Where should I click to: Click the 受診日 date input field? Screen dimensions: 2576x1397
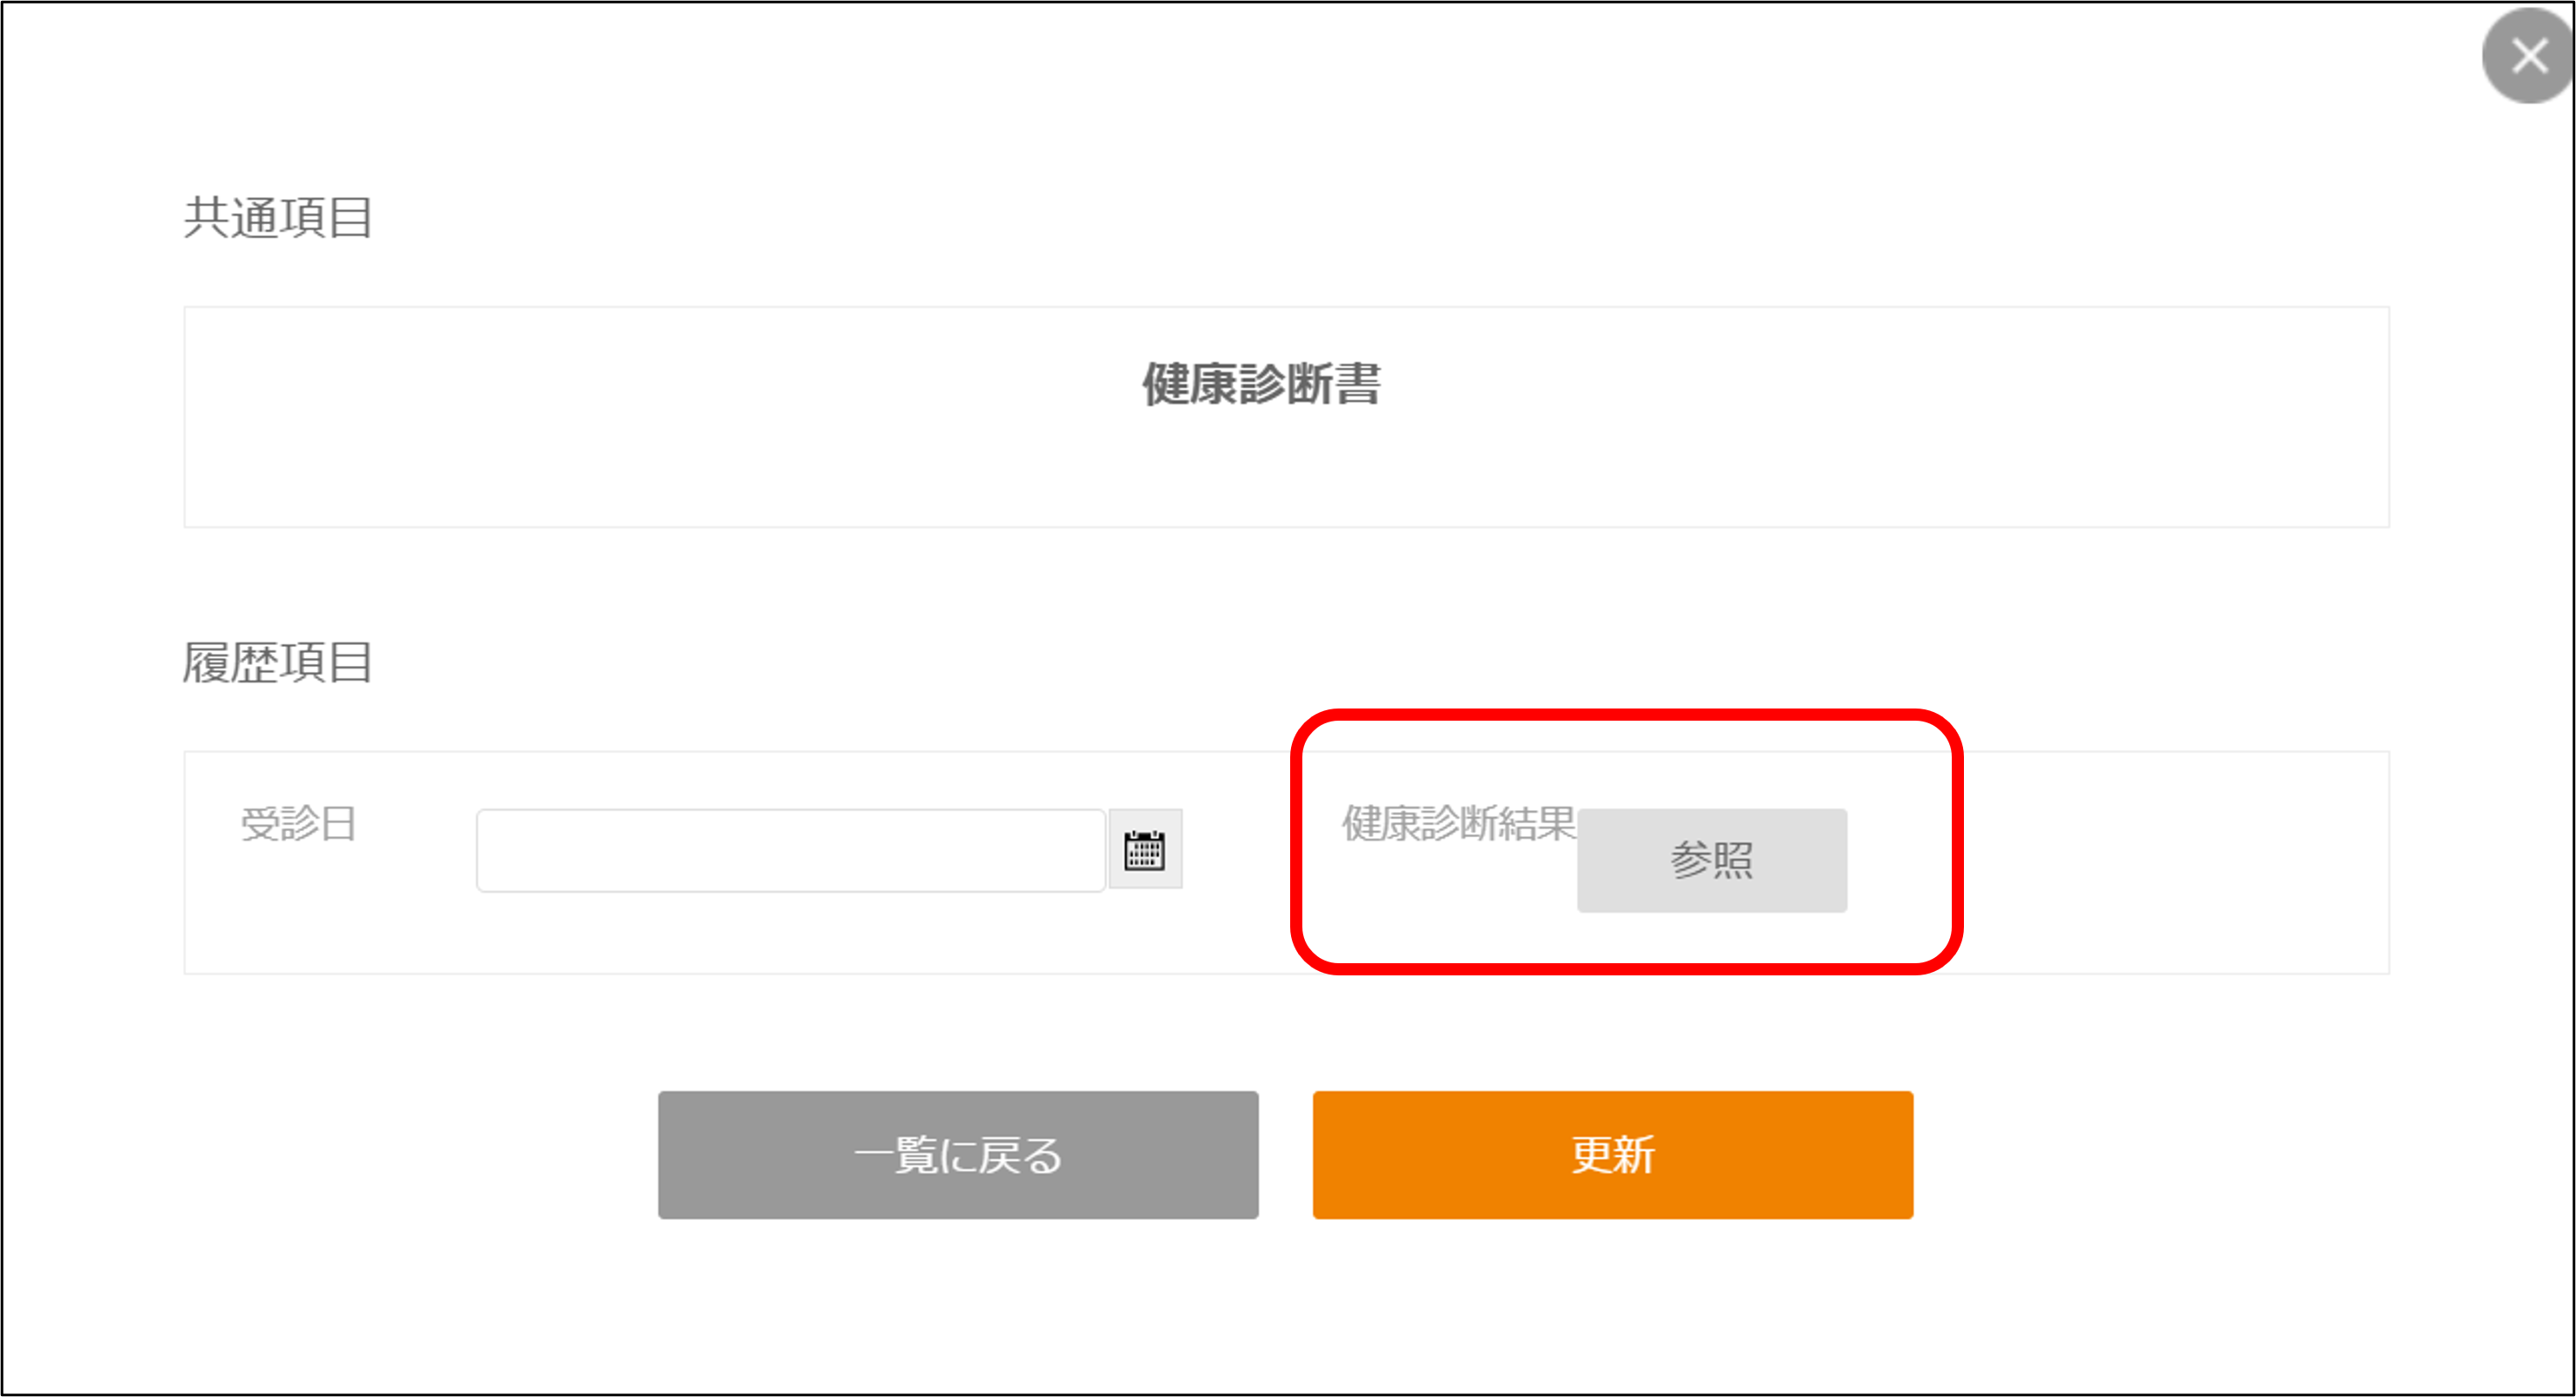pyautogui.click(x=790, y=851)
